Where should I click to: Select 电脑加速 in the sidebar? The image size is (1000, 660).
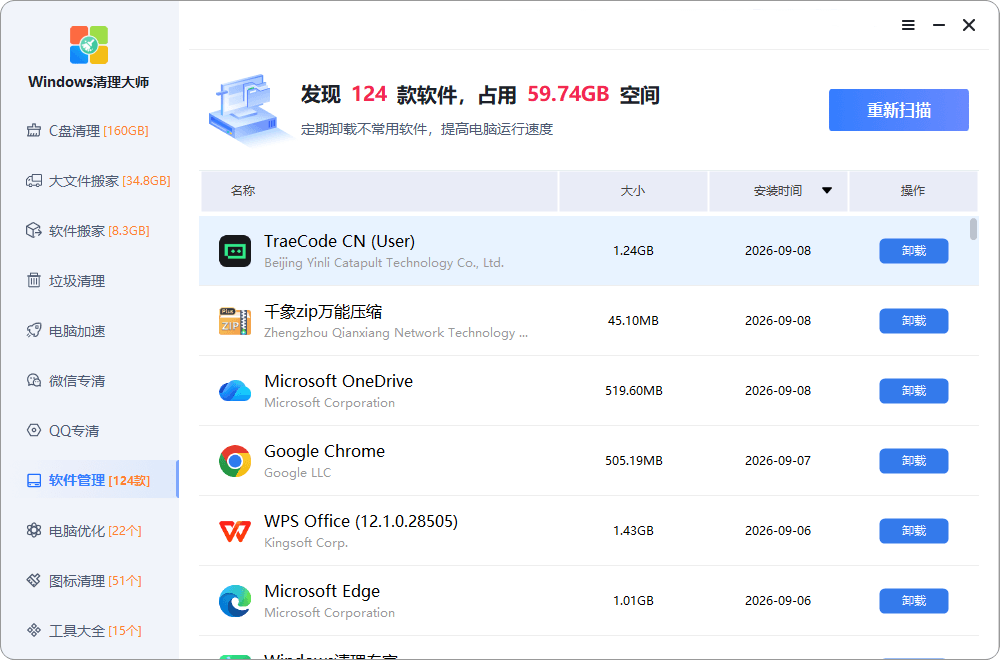[x=89, y=330]
